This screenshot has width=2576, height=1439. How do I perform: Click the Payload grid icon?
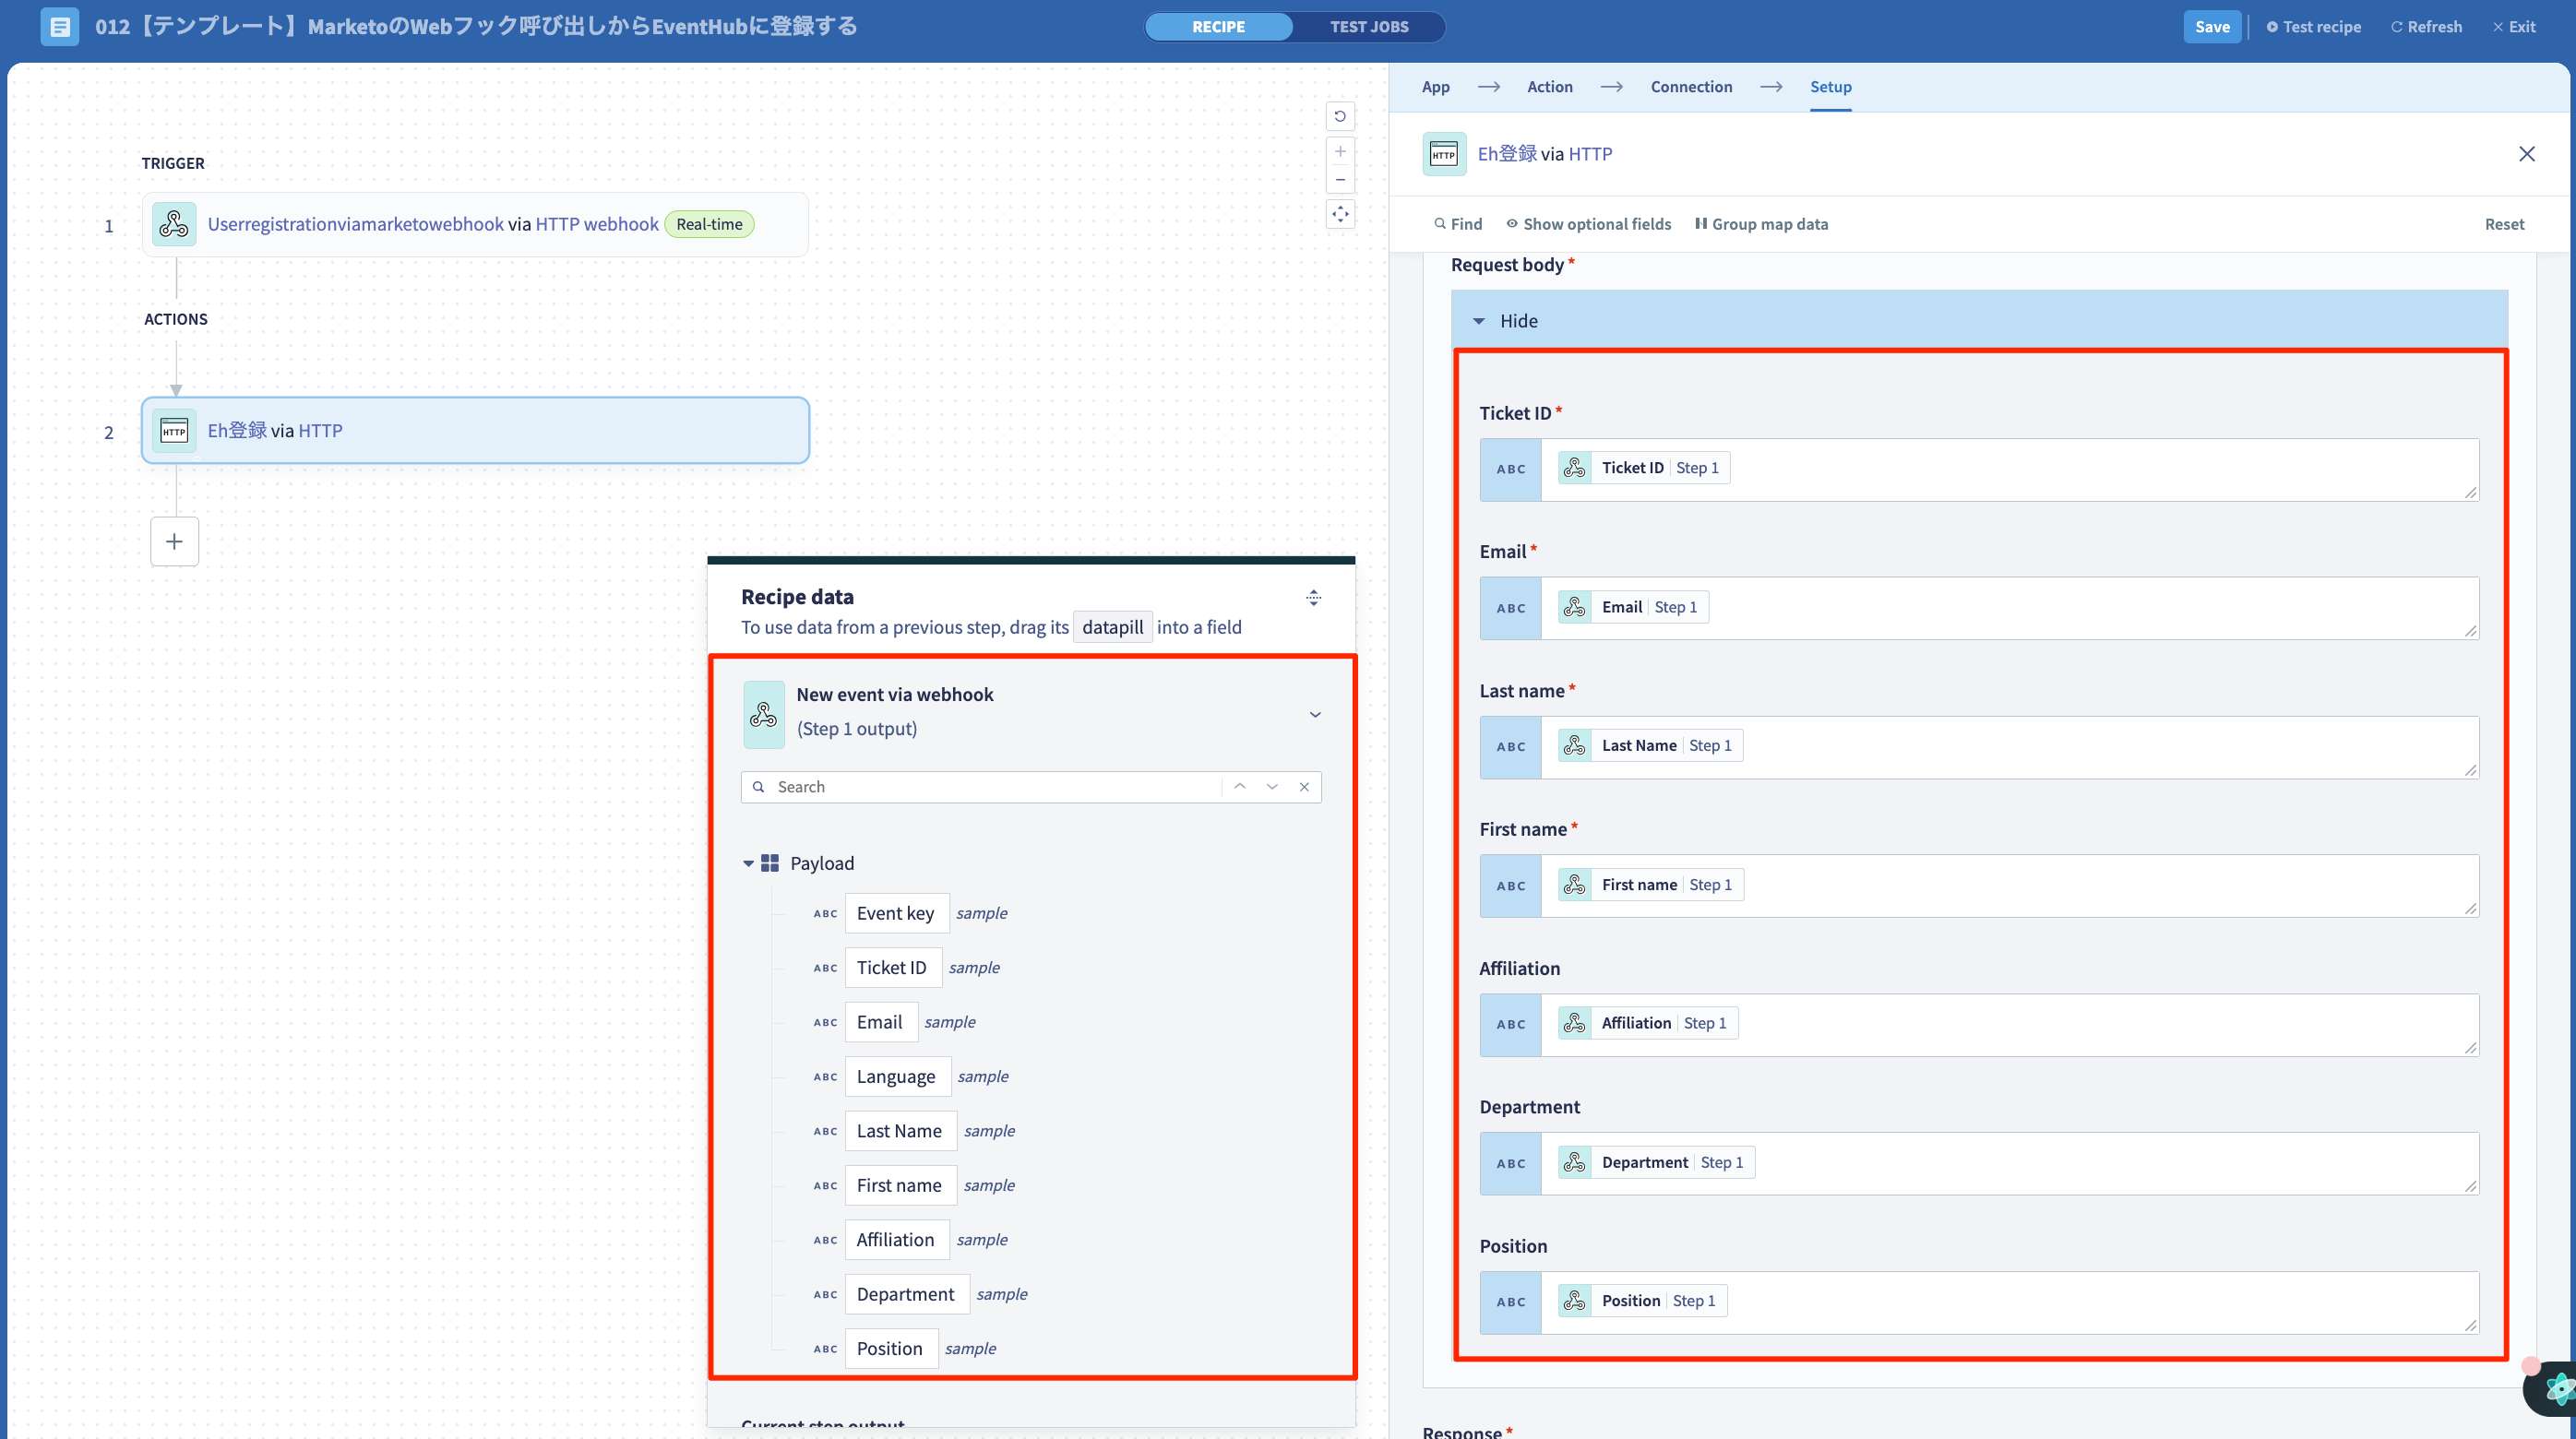tap(769, 863)
